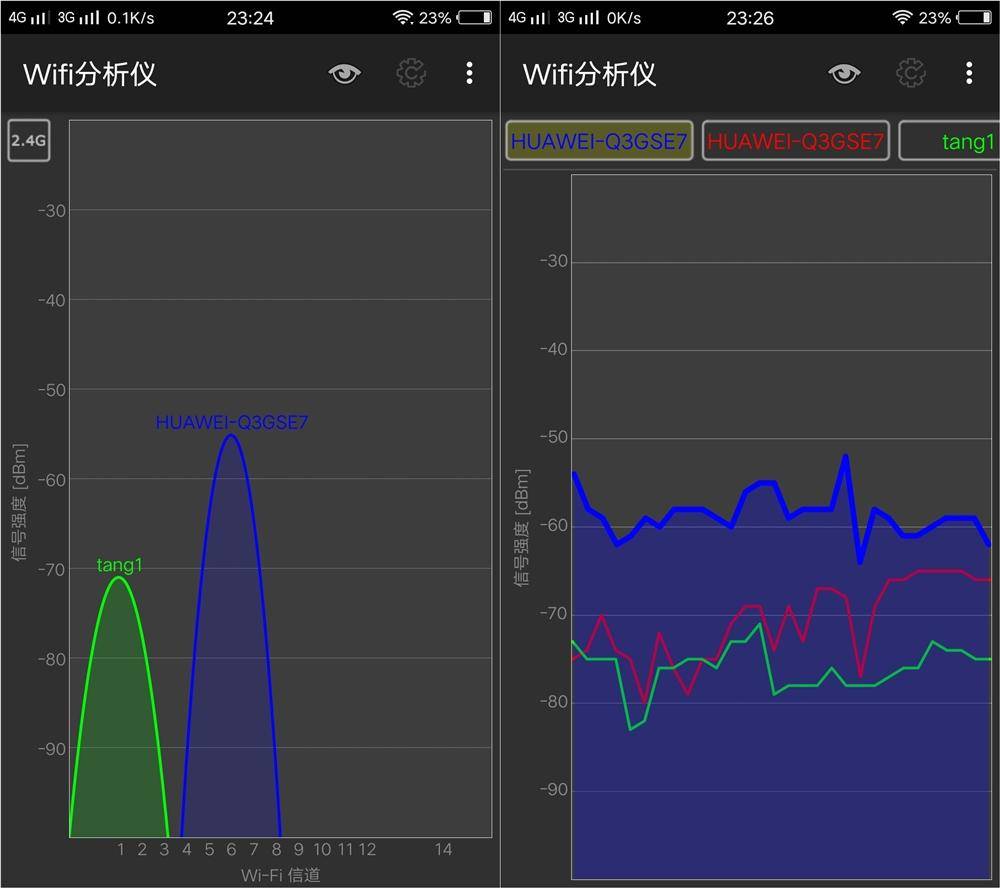
Task: Tap the wifi status icon in right status bar
Action: point(902,17)
